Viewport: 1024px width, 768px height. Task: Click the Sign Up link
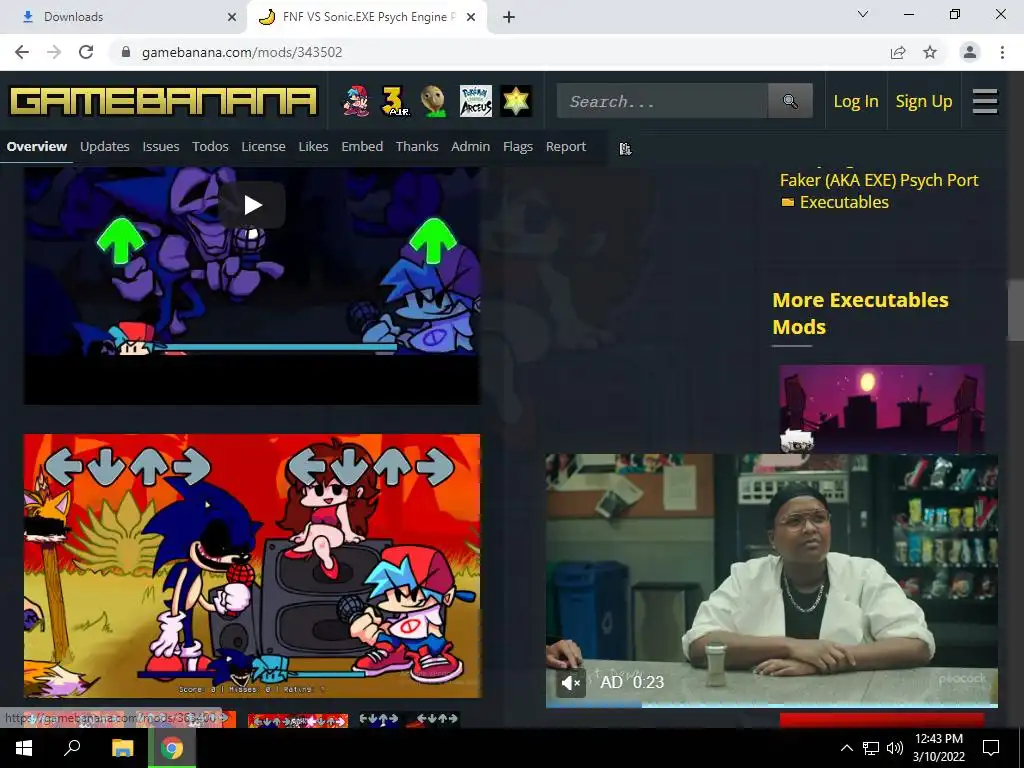coord(924,101)
